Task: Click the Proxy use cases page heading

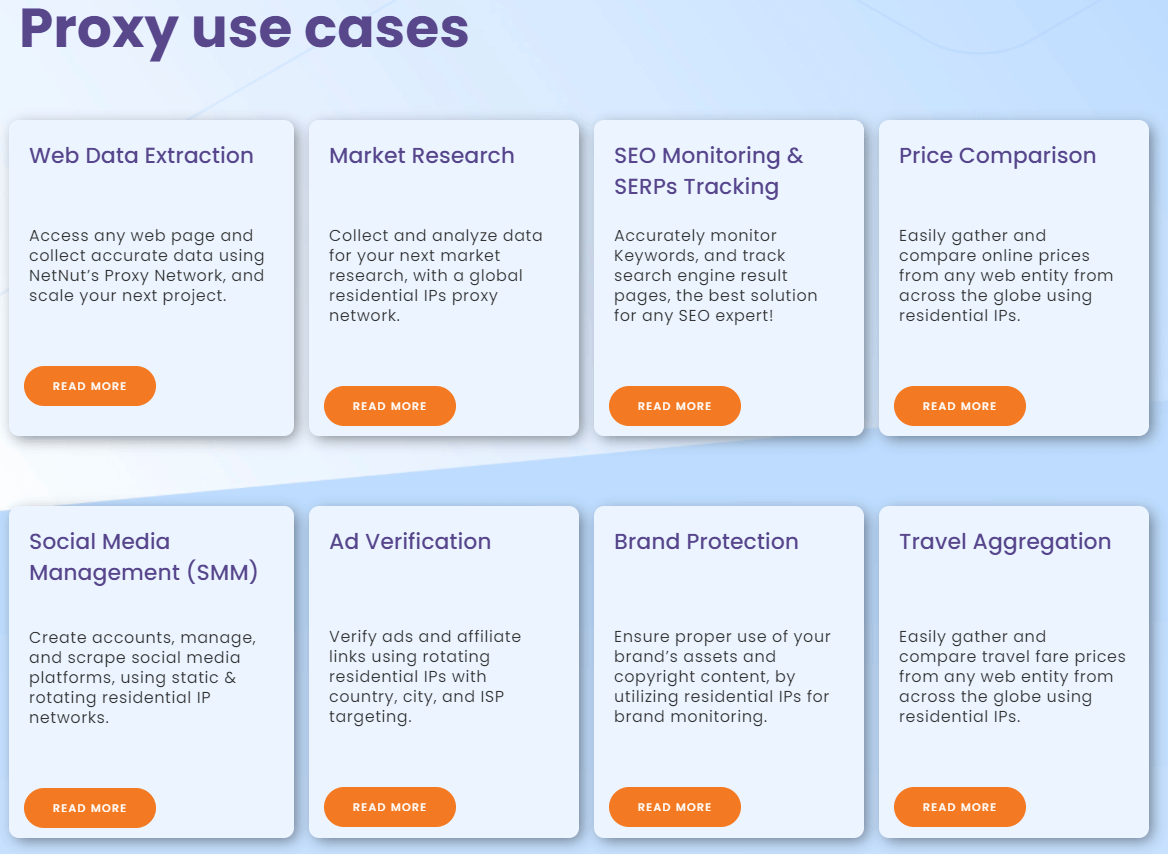Action: (244, 28)
